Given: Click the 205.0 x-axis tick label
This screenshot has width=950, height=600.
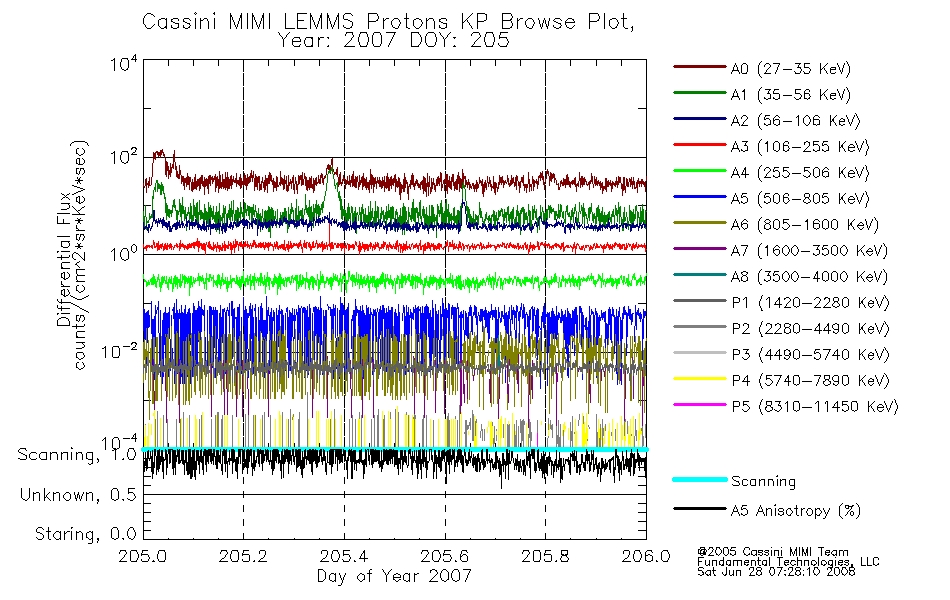Looking at the screenshot, I should 143,556.
